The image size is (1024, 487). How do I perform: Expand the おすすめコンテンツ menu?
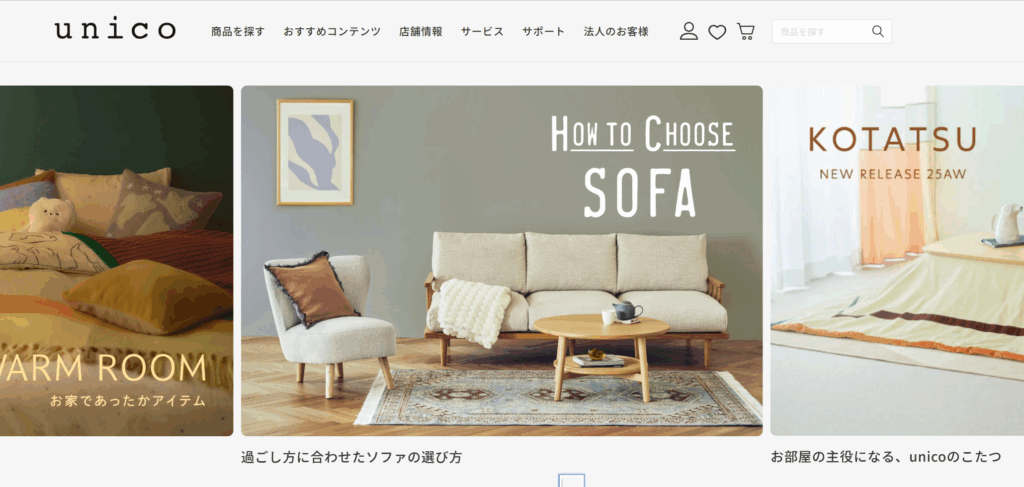pos(332,31)
